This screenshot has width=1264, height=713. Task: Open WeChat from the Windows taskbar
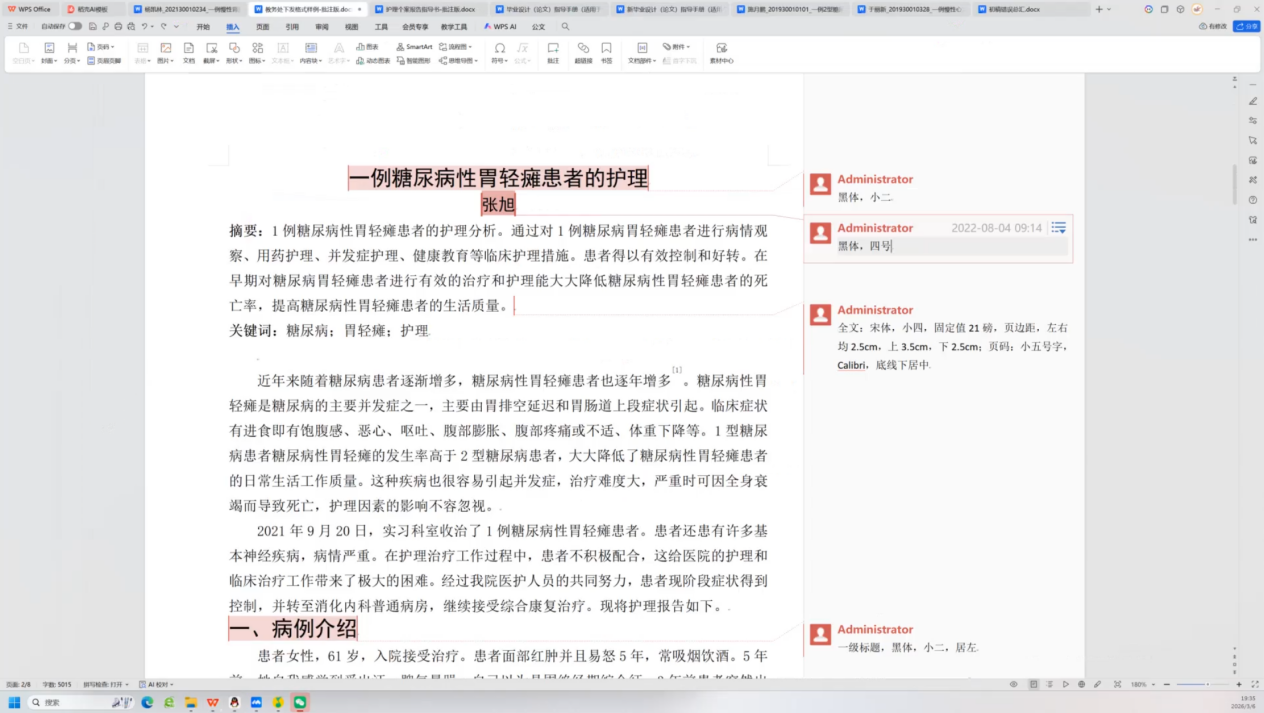[299, 703]
